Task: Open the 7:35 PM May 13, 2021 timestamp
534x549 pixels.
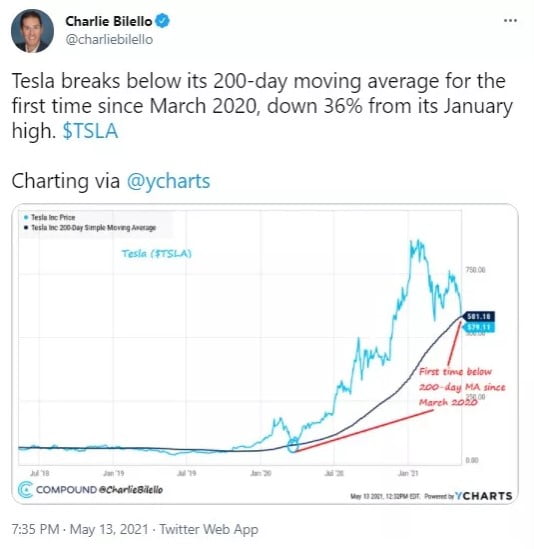Action: click(x=80, y=529)
